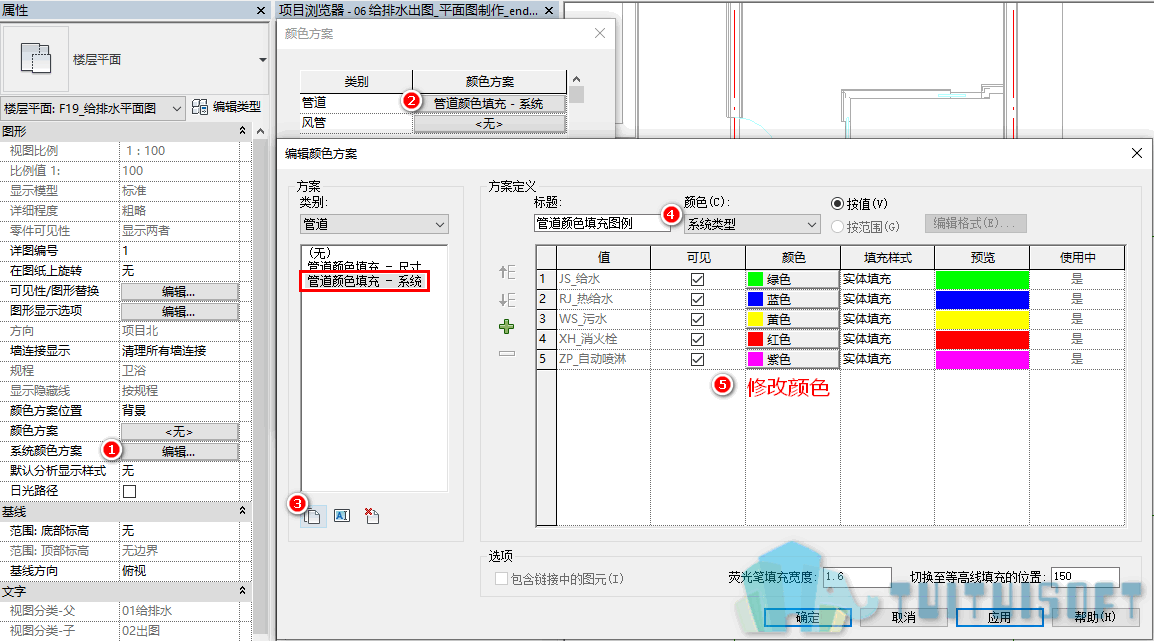Screen dimensions: 1154x641
Task: Click the 详图编号 value field
Action: pos(180,251)
